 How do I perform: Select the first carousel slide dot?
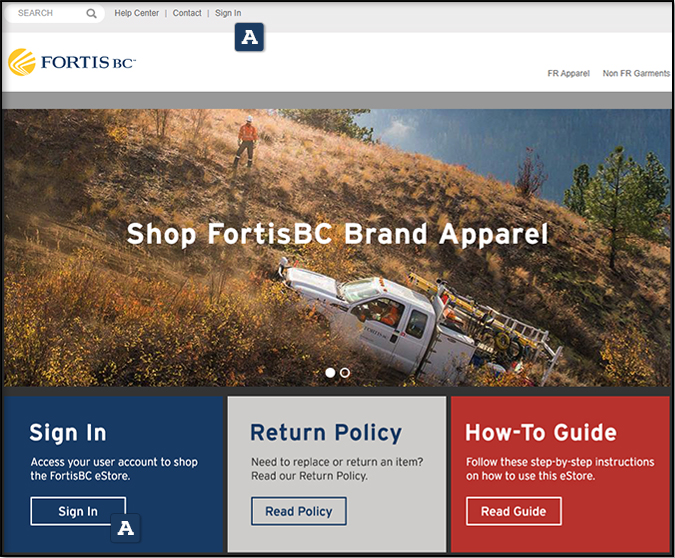330,372
